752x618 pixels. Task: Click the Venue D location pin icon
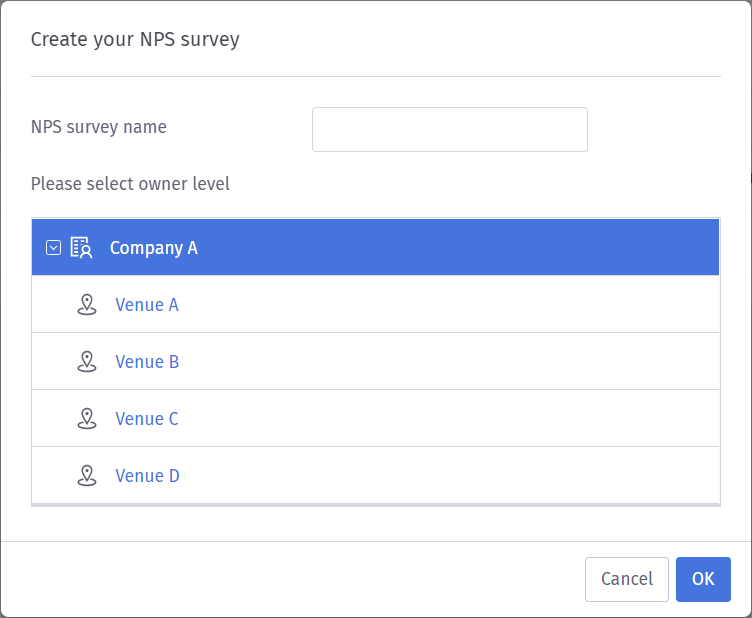[87, 476]
